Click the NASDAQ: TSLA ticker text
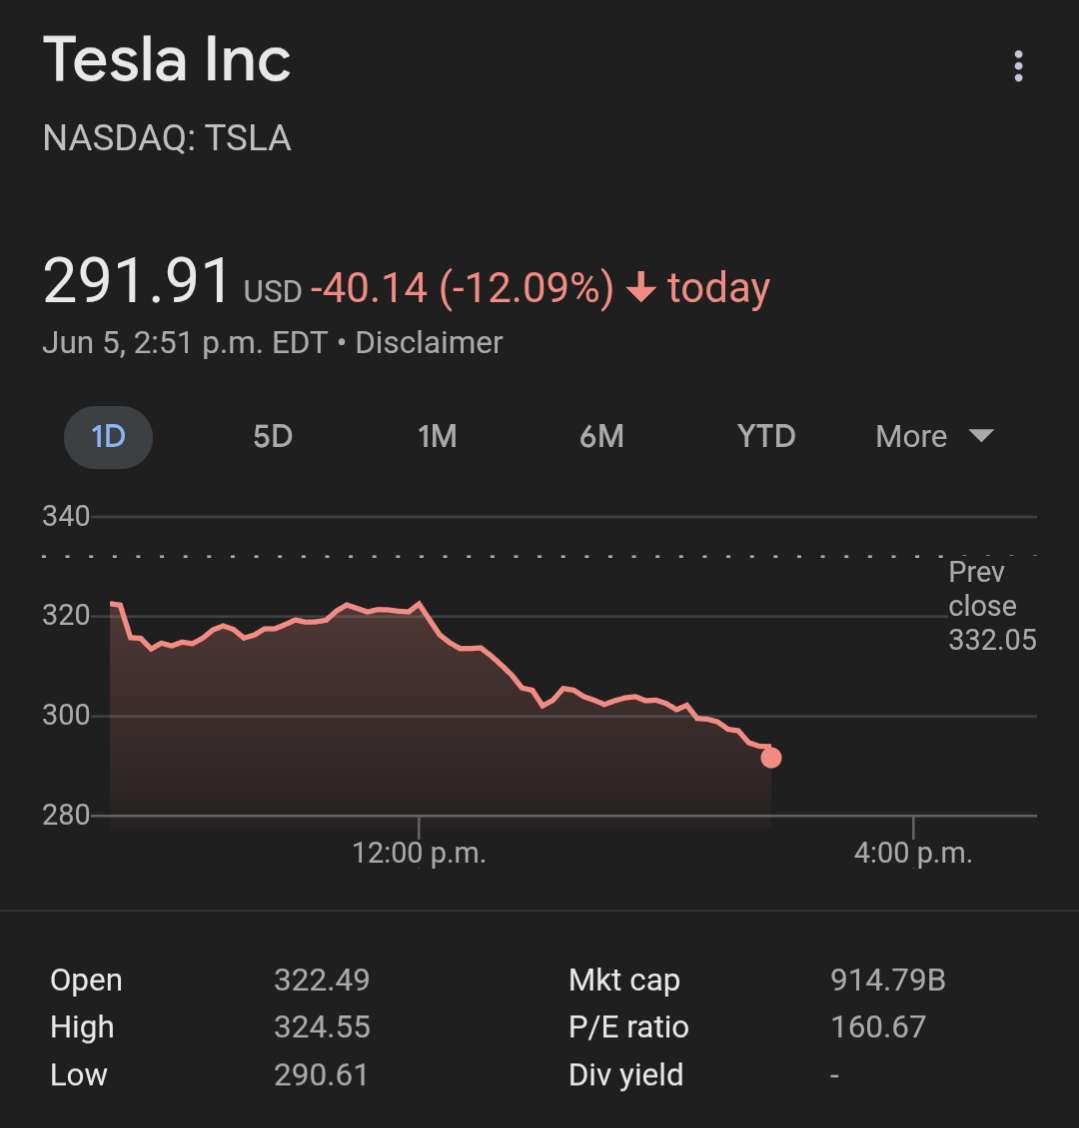Viewport: 1079px width, 1128px height. [167, 137]
